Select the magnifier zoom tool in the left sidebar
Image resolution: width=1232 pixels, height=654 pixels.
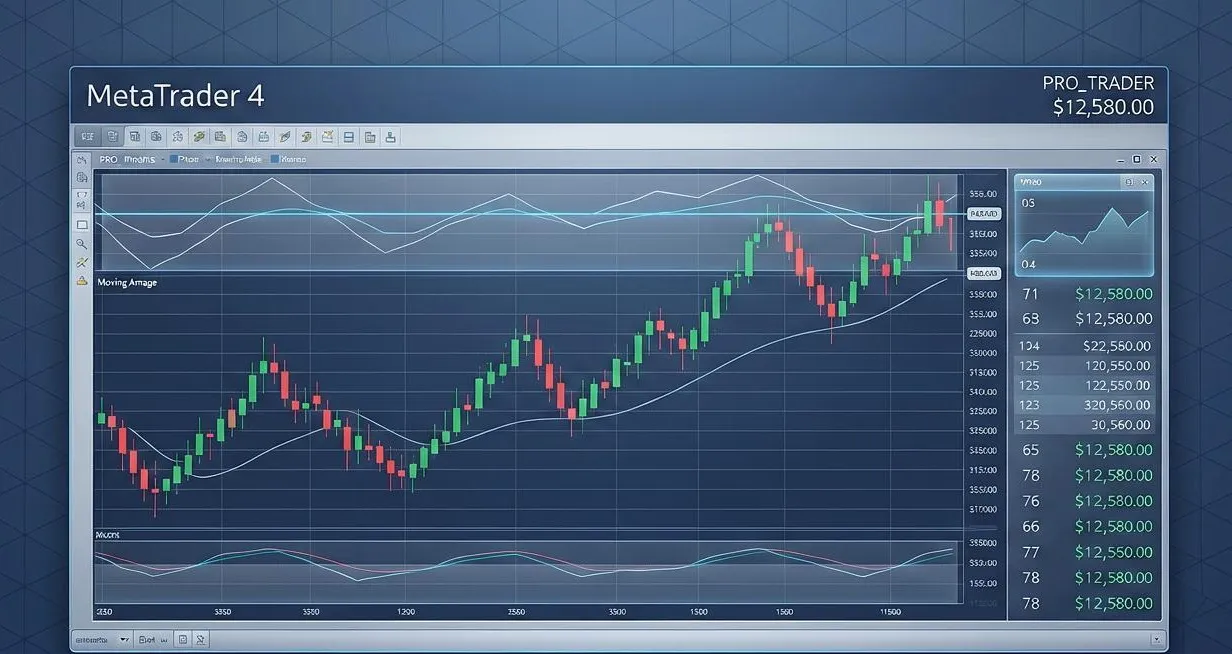82,243
